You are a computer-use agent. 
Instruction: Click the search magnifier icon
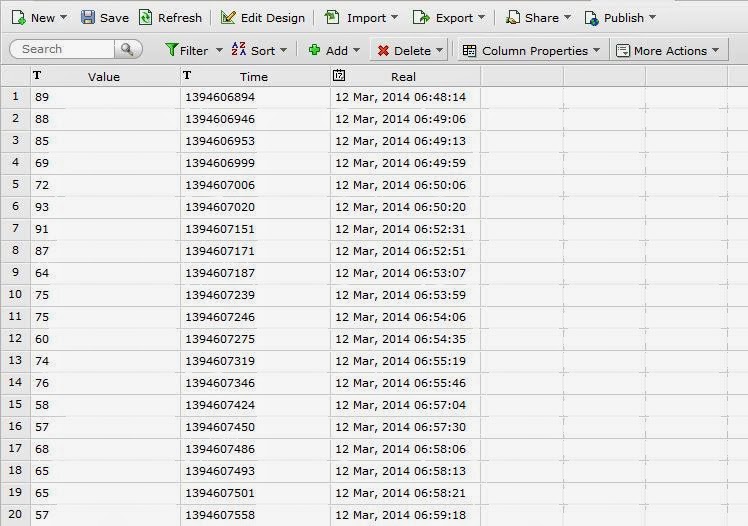tap(127, 49)
